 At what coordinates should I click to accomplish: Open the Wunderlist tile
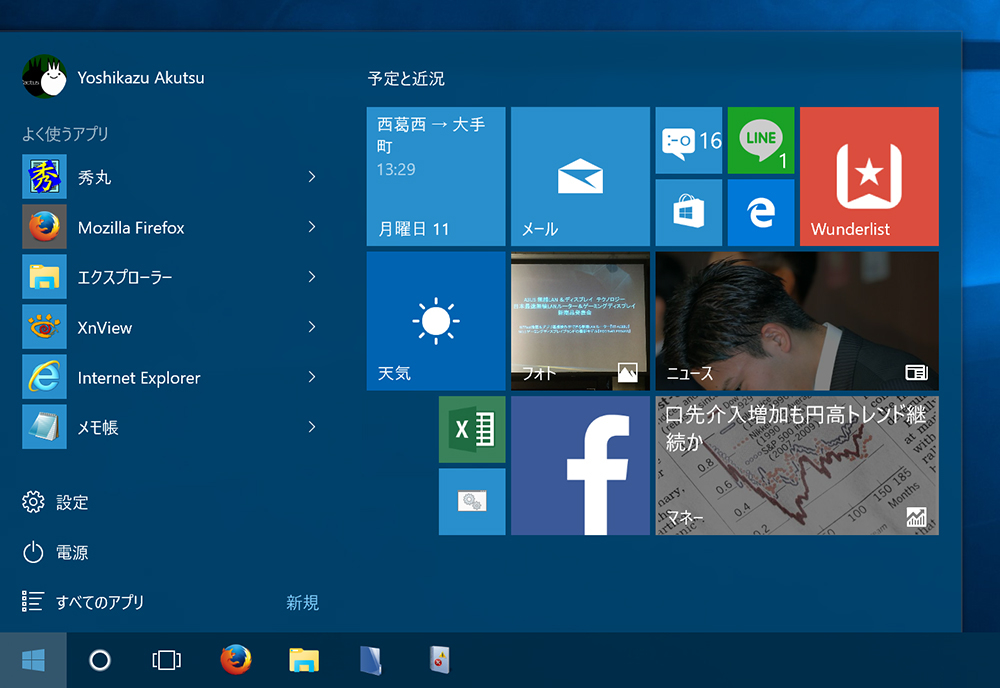[x=868, y=175]
